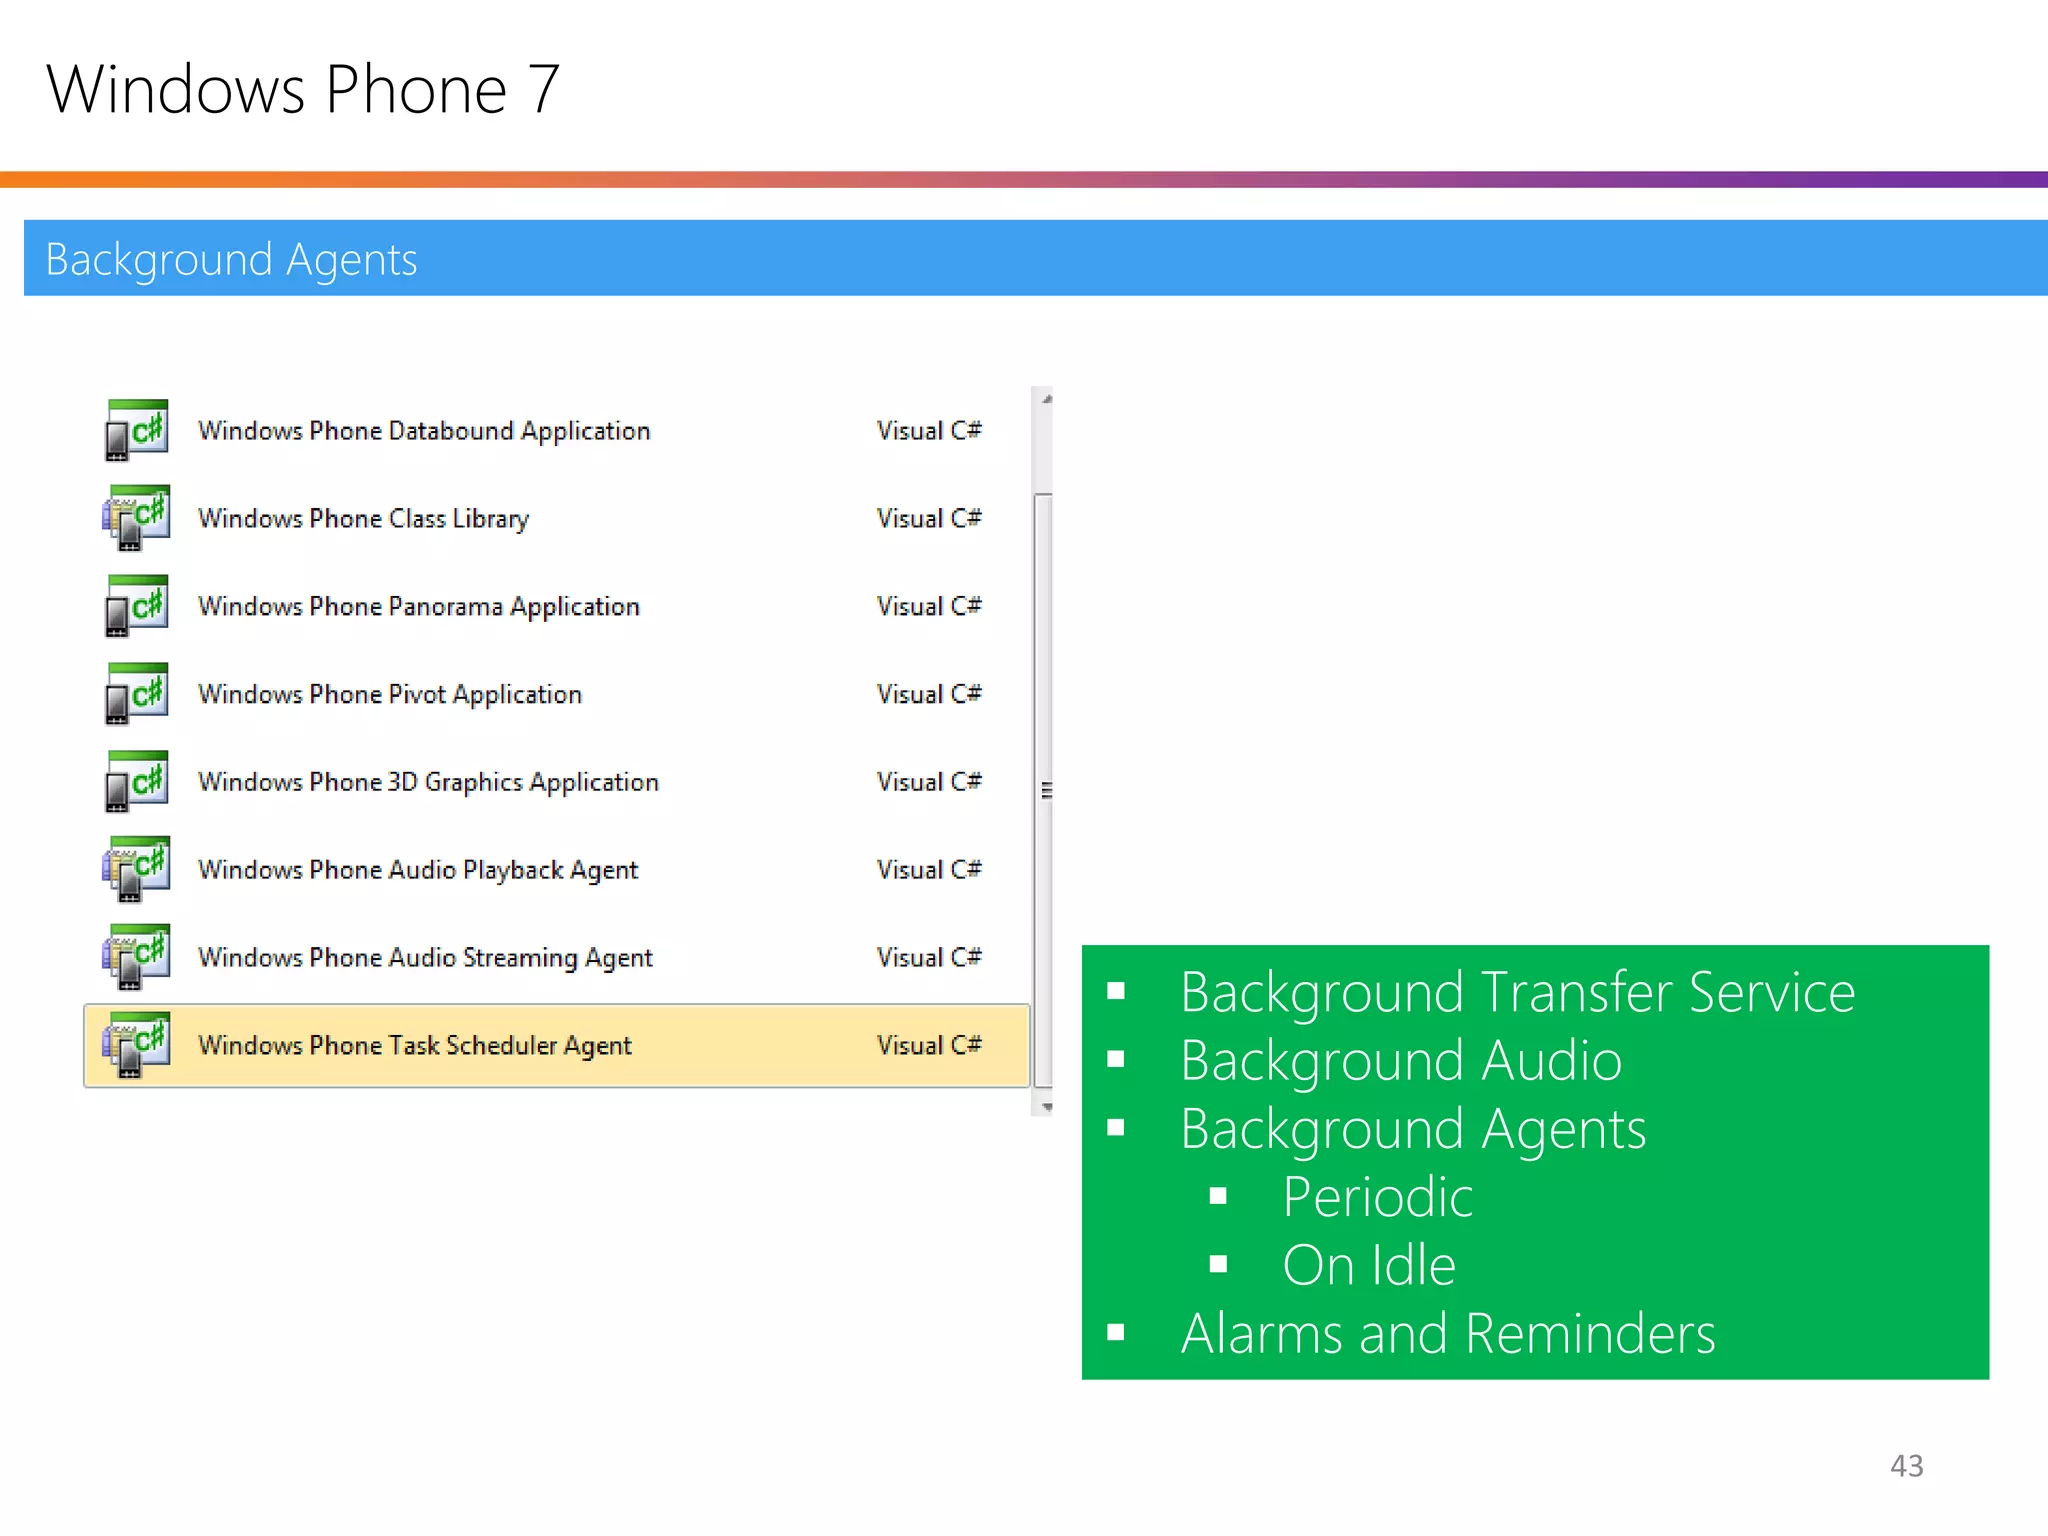Click the slide number 43
The width and height of the screenshot is (2048, 1536).
coord(1906,1466)
